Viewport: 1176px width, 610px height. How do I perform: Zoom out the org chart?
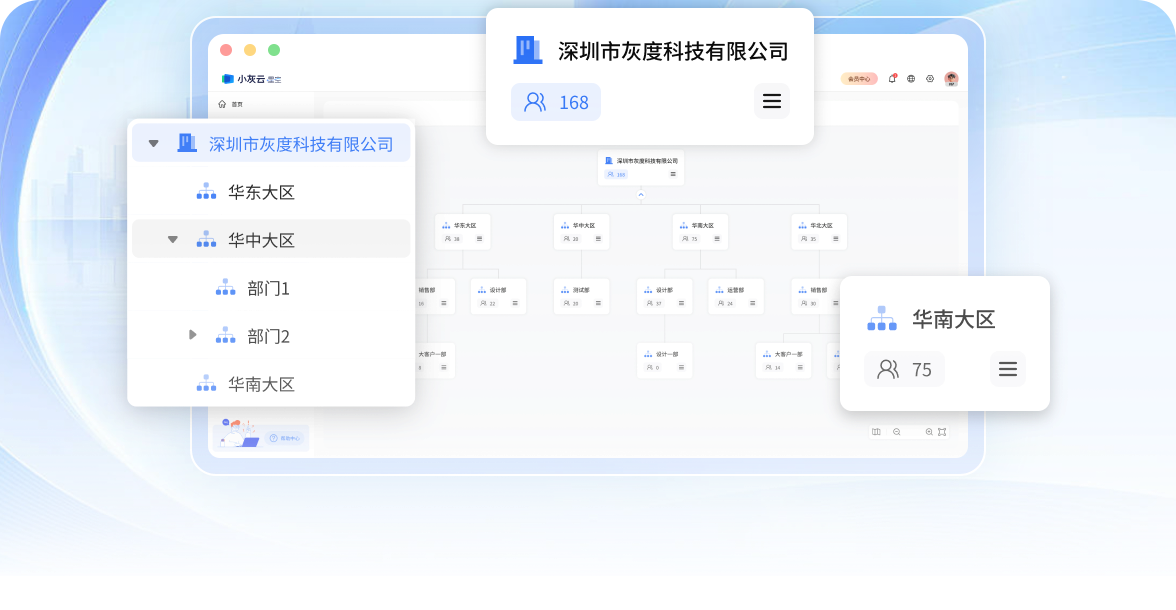897,432
